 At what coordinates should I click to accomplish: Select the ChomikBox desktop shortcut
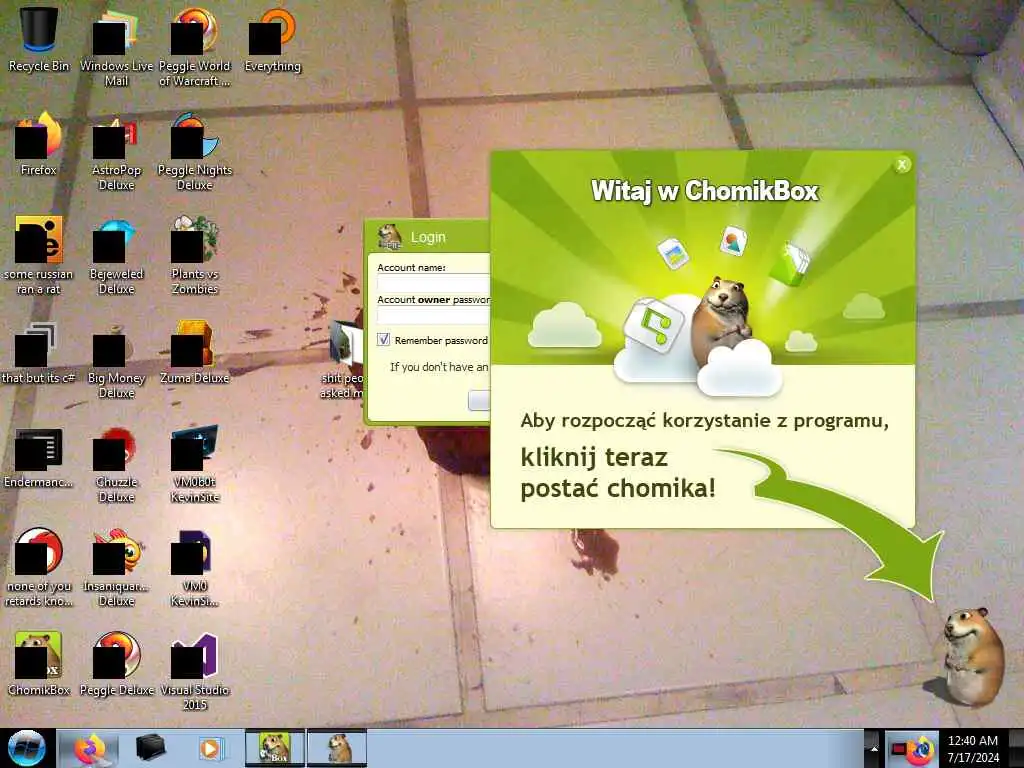pos(39,663)
